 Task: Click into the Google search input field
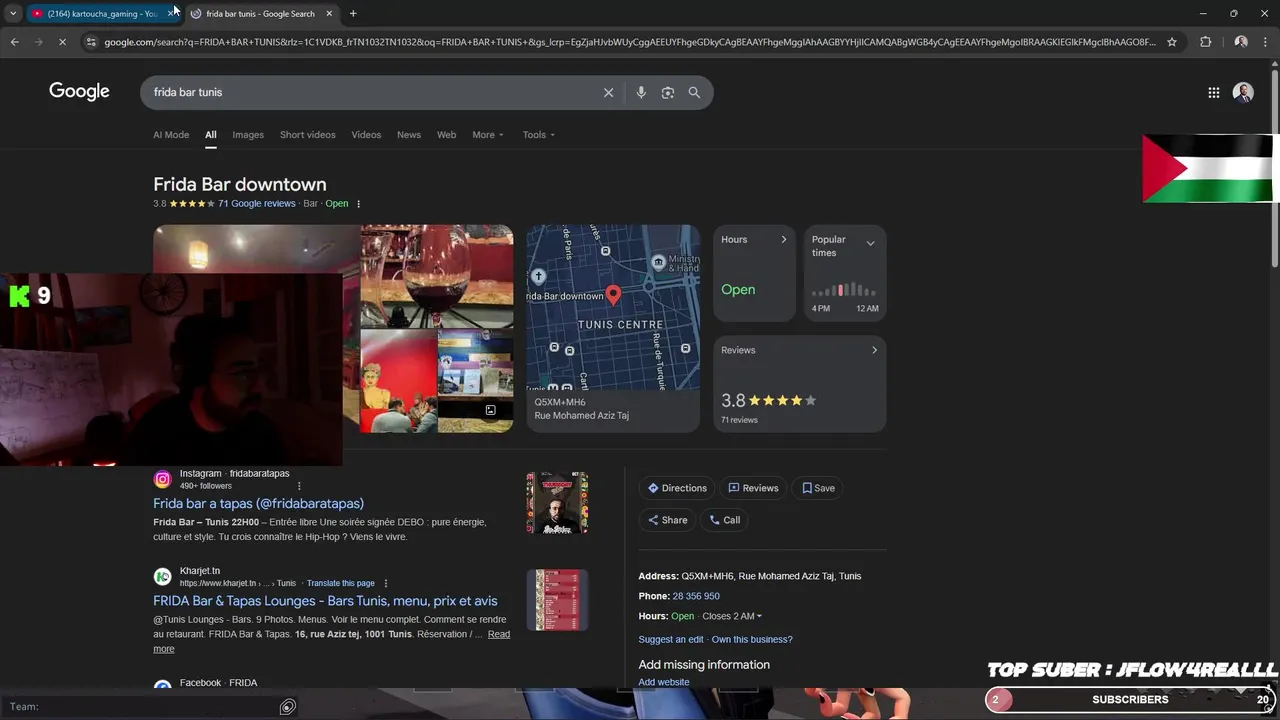(370, 92)
